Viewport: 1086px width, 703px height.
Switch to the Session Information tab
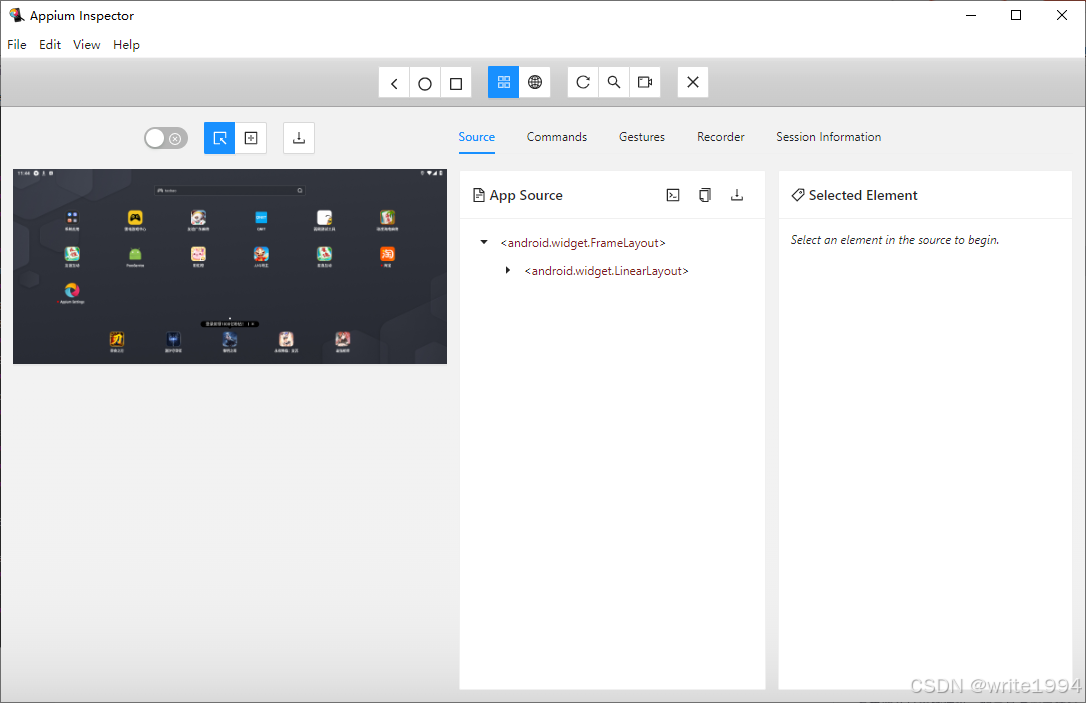click(x=828, y=137)
